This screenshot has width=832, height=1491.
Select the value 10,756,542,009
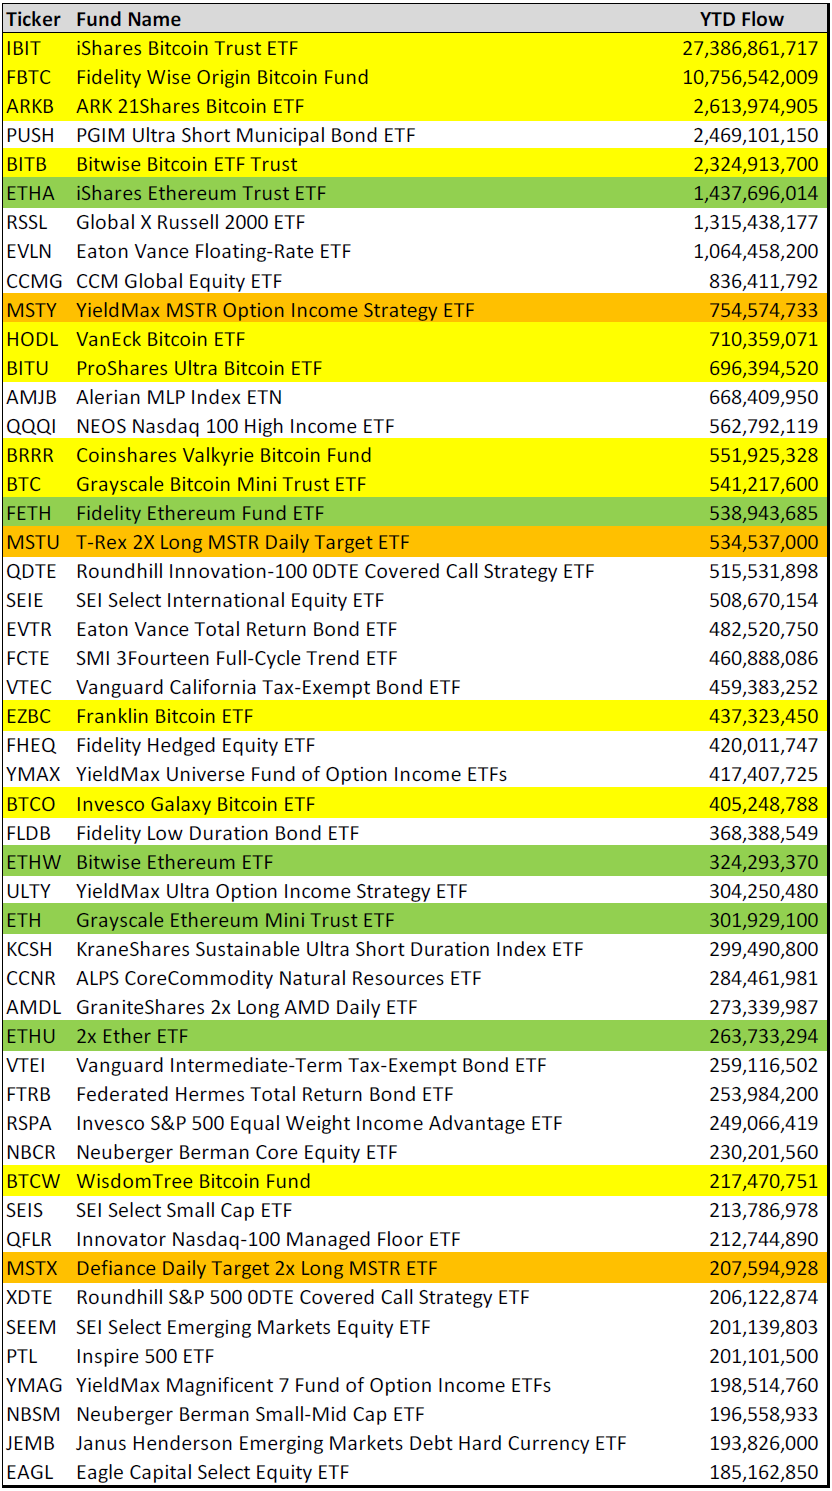coord(750,77)
